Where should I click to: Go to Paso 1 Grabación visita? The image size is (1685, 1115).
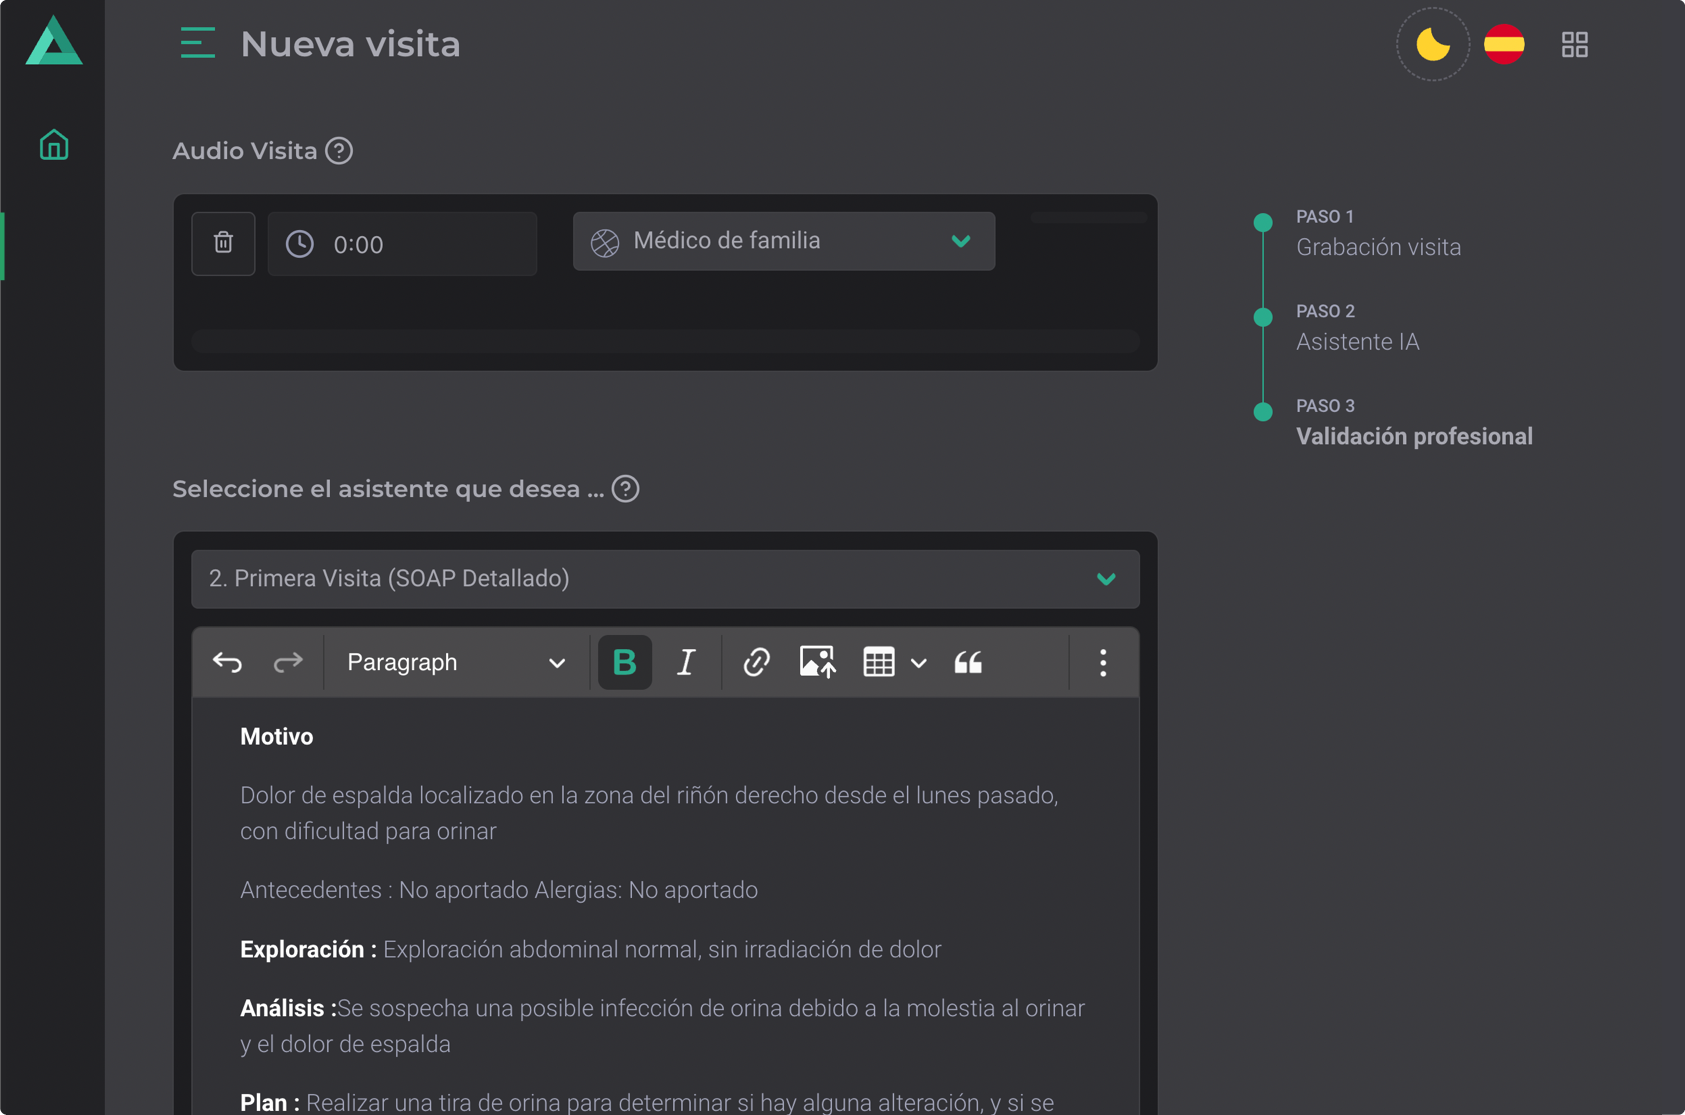pyautogui.click(x=1377, y=247)
